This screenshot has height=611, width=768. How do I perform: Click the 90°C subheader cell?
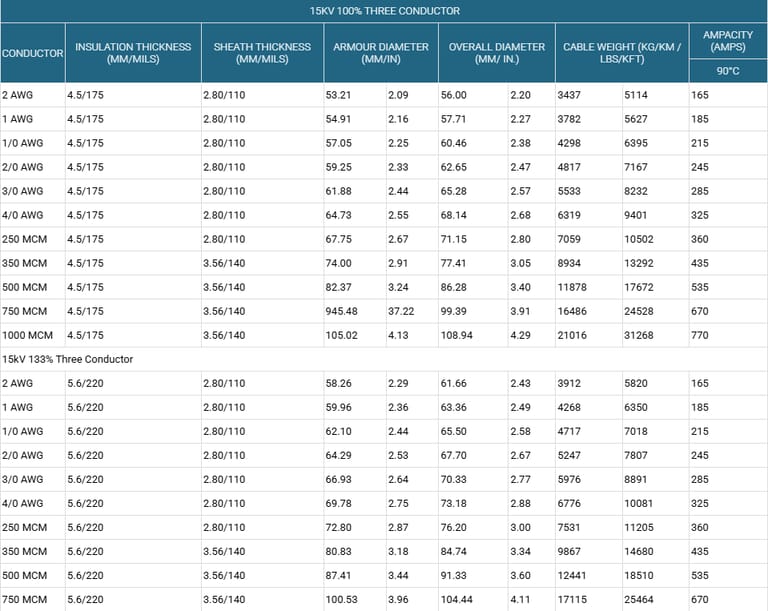point(727,71)
